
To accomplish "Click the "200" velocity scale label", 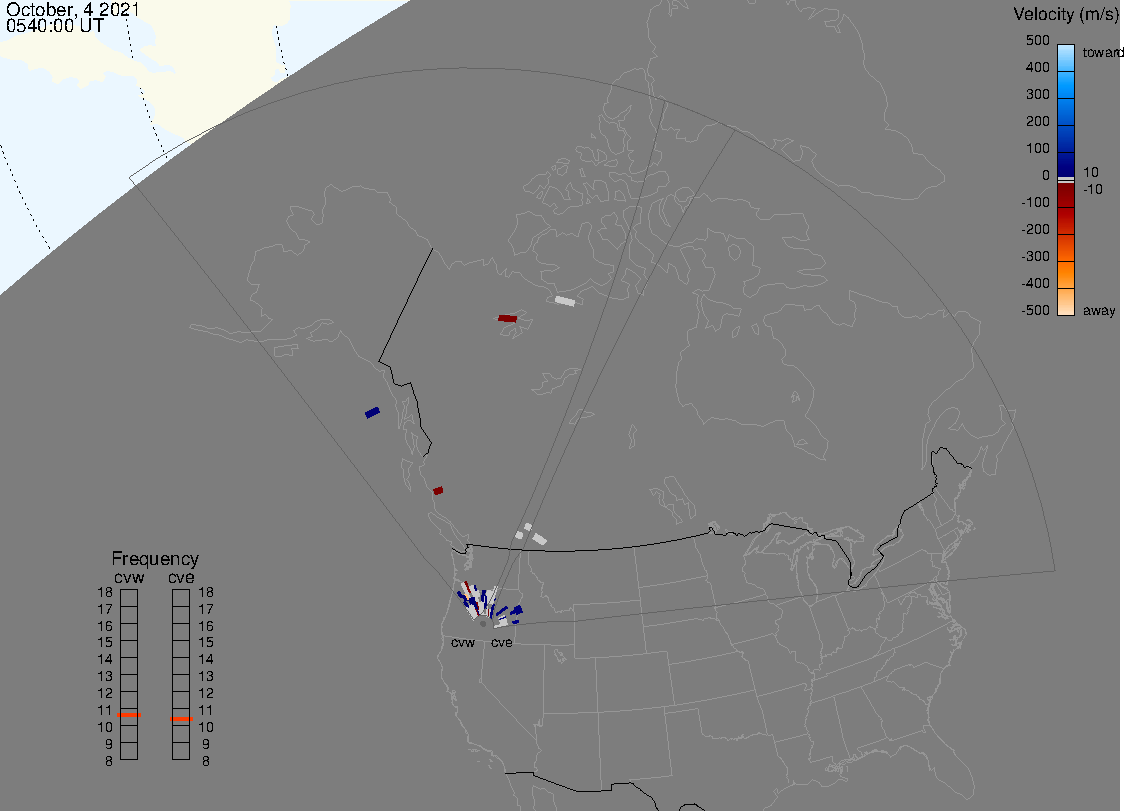I will pos(1037,121).
